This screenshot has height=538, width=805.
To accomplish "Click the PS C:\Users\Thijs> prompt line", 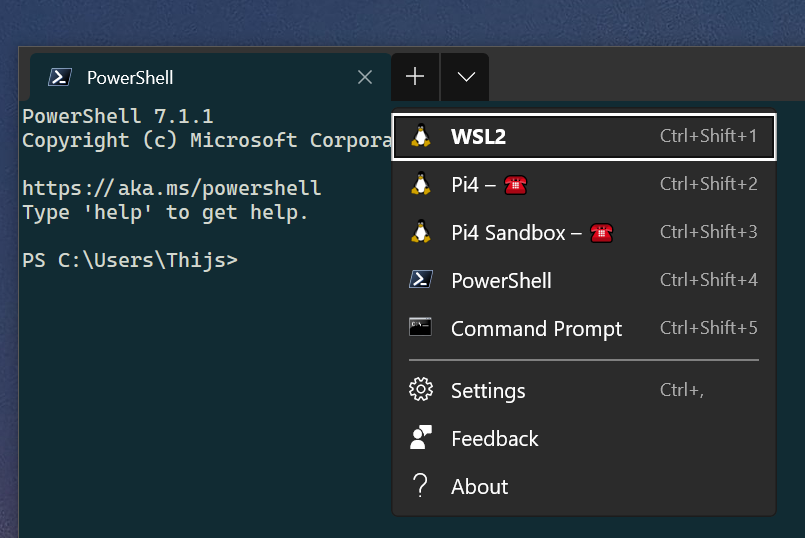I will click(x=130, y=260).
